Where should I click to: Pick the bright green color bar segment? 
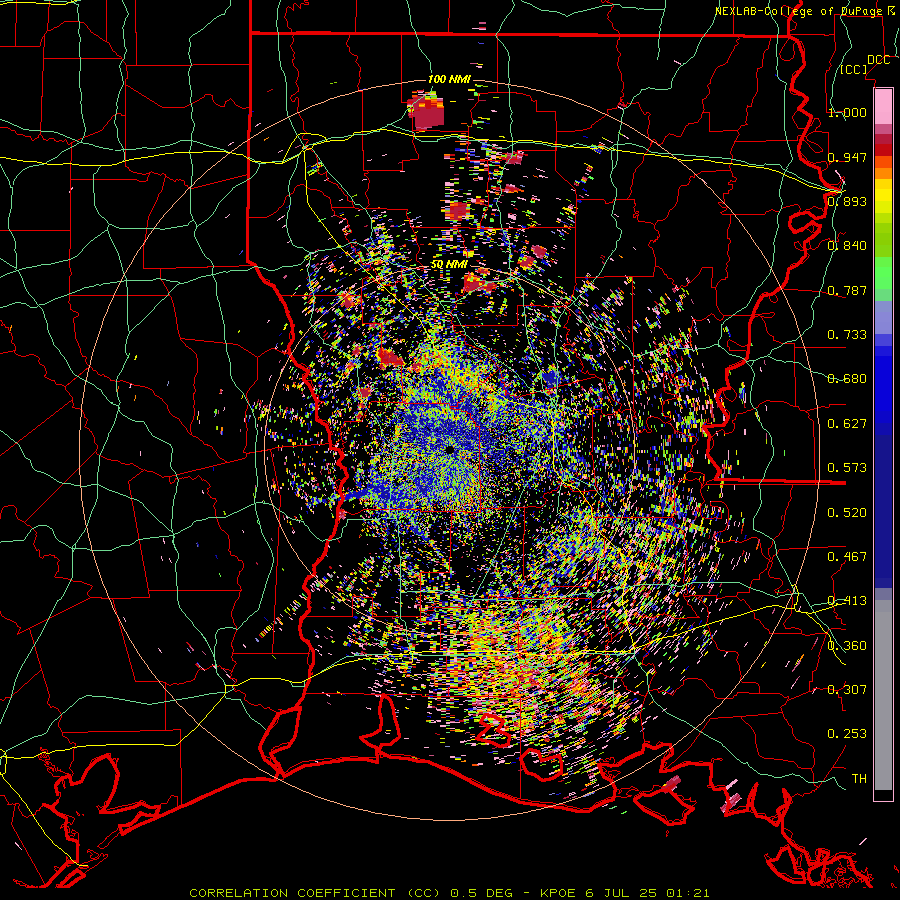pyautogui.click(x=883, y=273)
